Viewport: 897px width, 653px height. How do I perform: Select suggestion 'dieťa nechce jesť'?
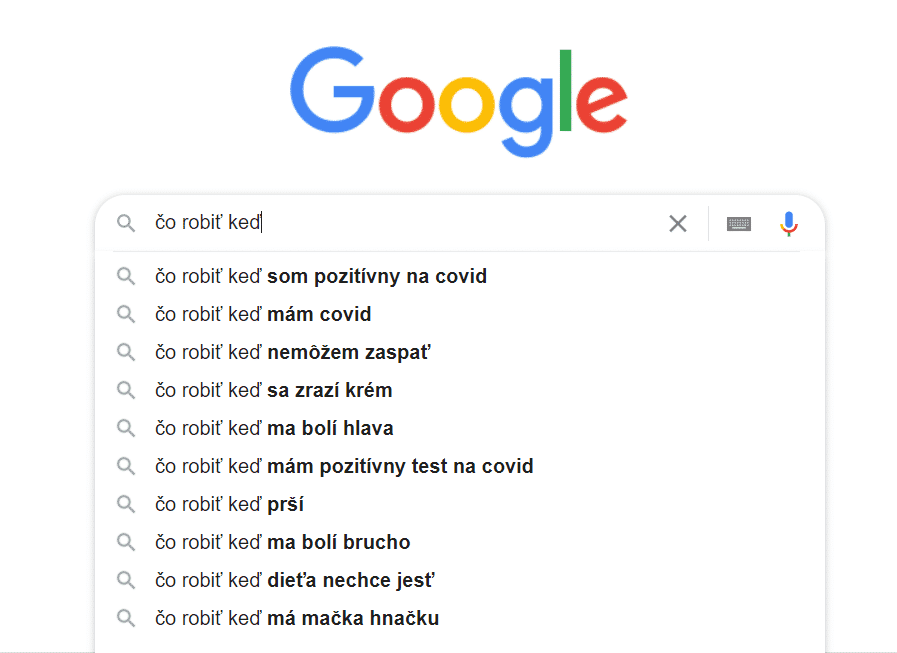[460, 580]
